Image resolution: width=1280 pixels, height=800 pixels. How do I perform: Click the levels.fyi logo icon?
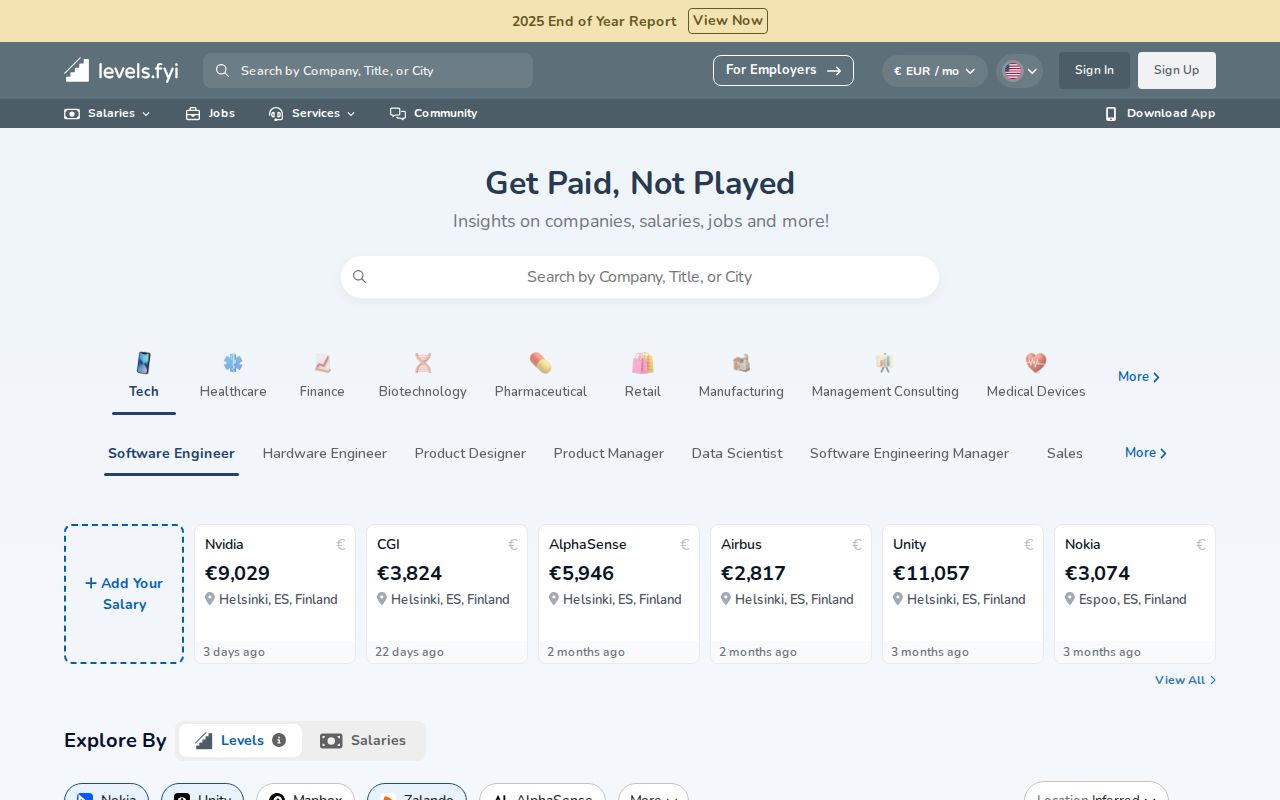[77, 70]
